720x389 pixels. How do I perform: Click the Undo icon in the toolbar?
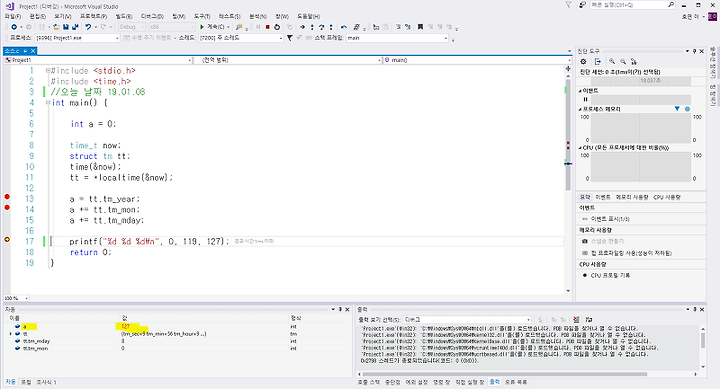pyautogui.click(x=88, y=27)
